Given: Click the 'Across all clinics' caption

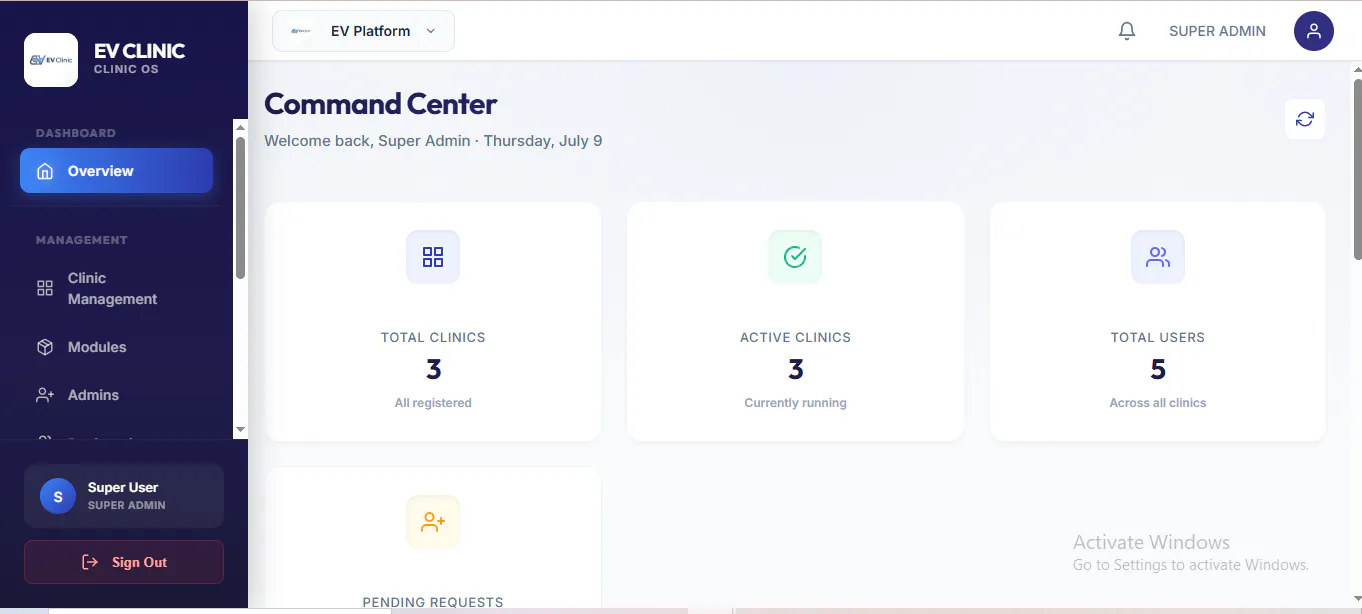Looking at the screenshot, I should [1158, 403].
